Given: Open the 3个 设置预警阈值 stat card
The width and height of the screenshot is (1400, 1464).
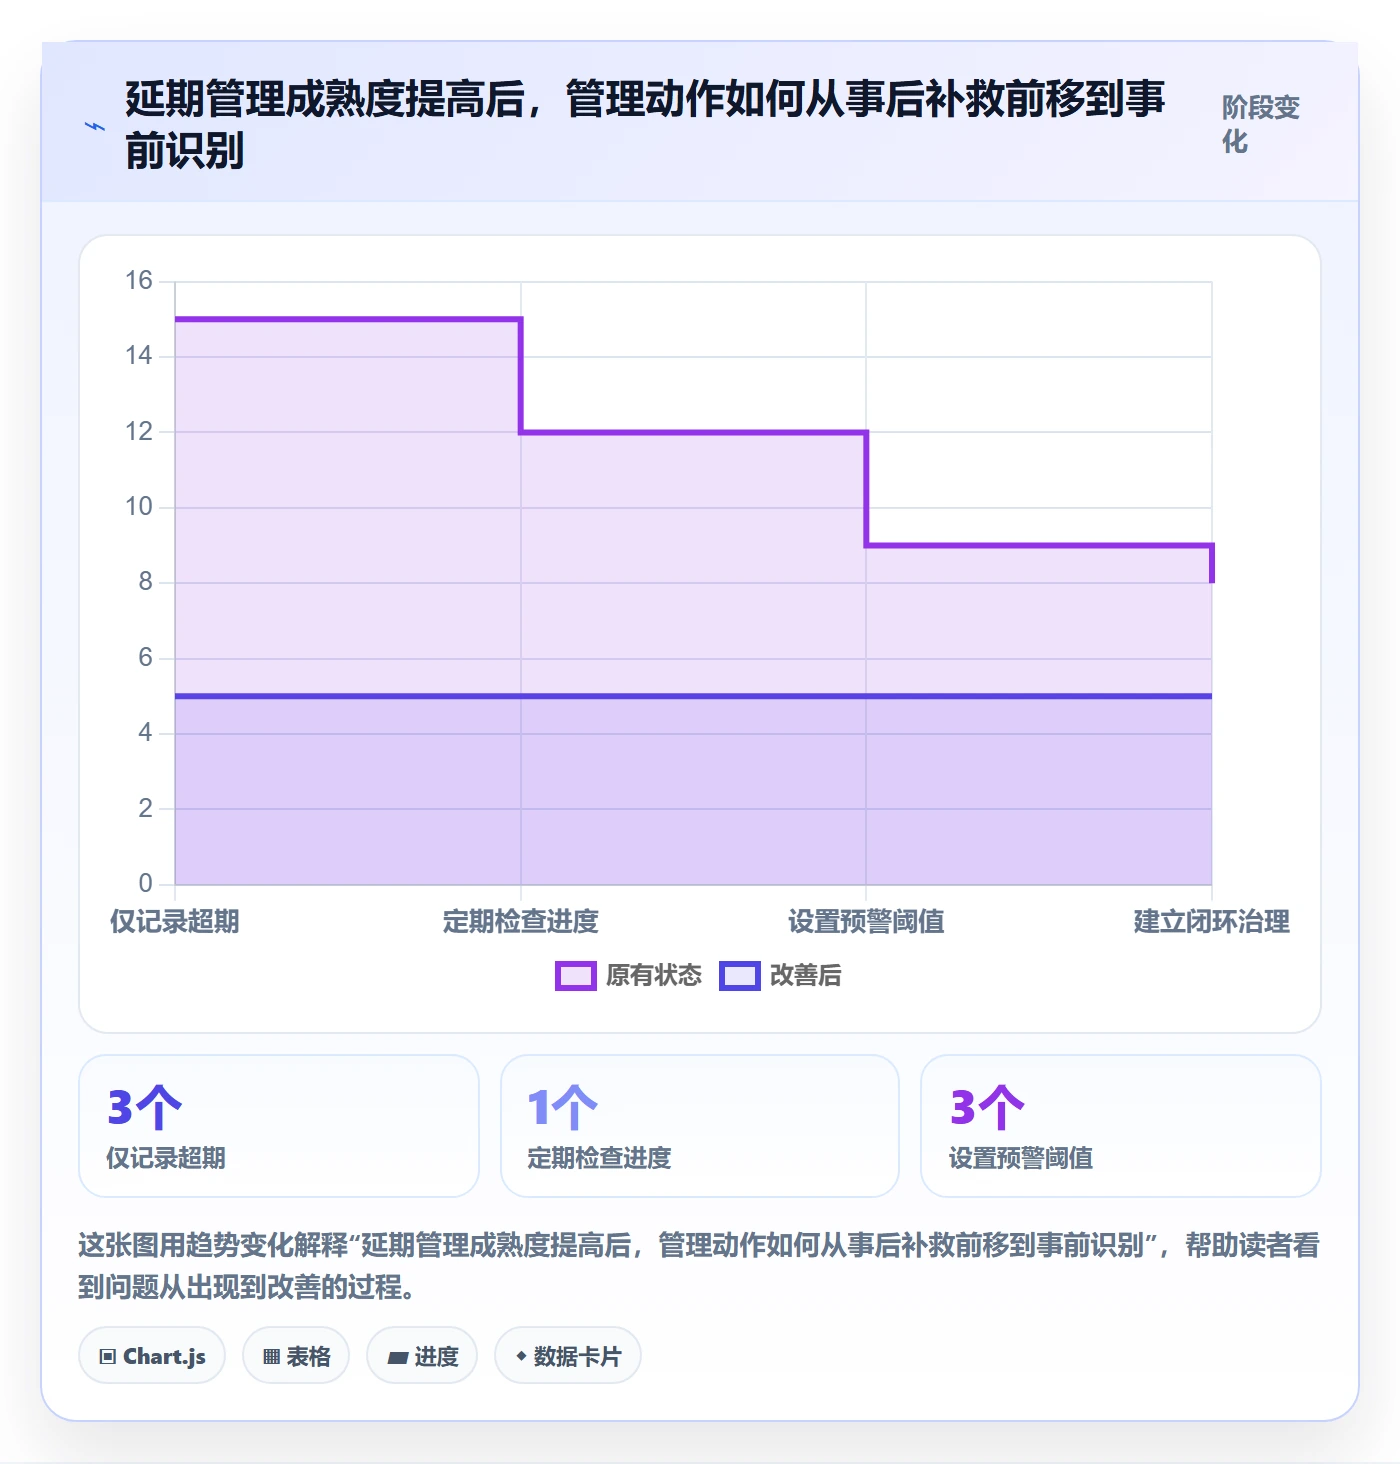Looking at the screenshot, I should coord(1121,1126).
